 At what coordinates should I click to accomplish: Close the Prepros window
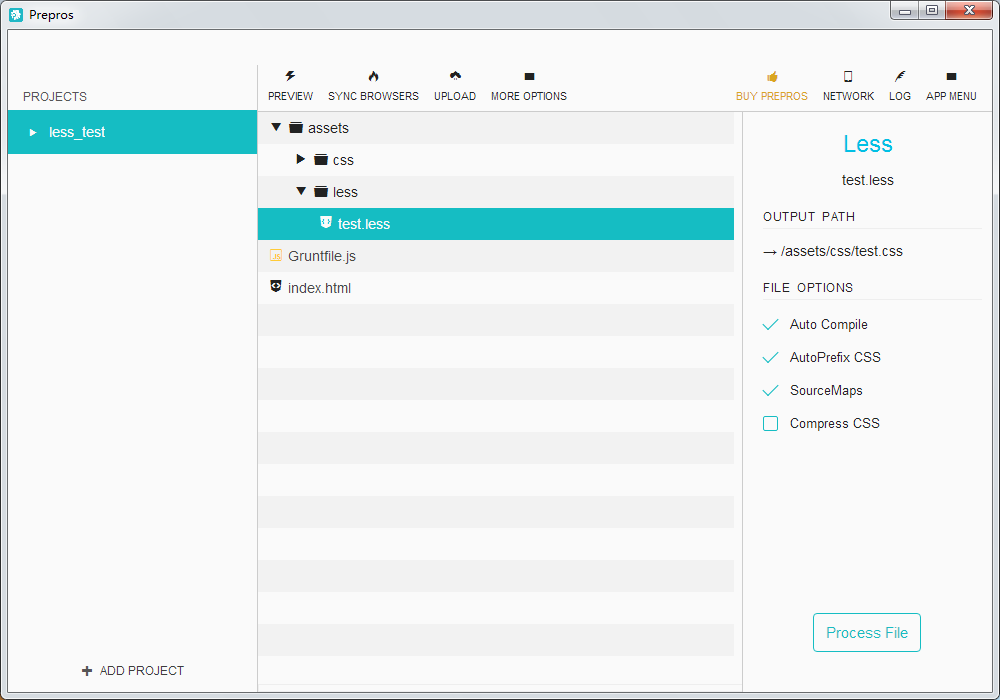click(x=969, y=10)
